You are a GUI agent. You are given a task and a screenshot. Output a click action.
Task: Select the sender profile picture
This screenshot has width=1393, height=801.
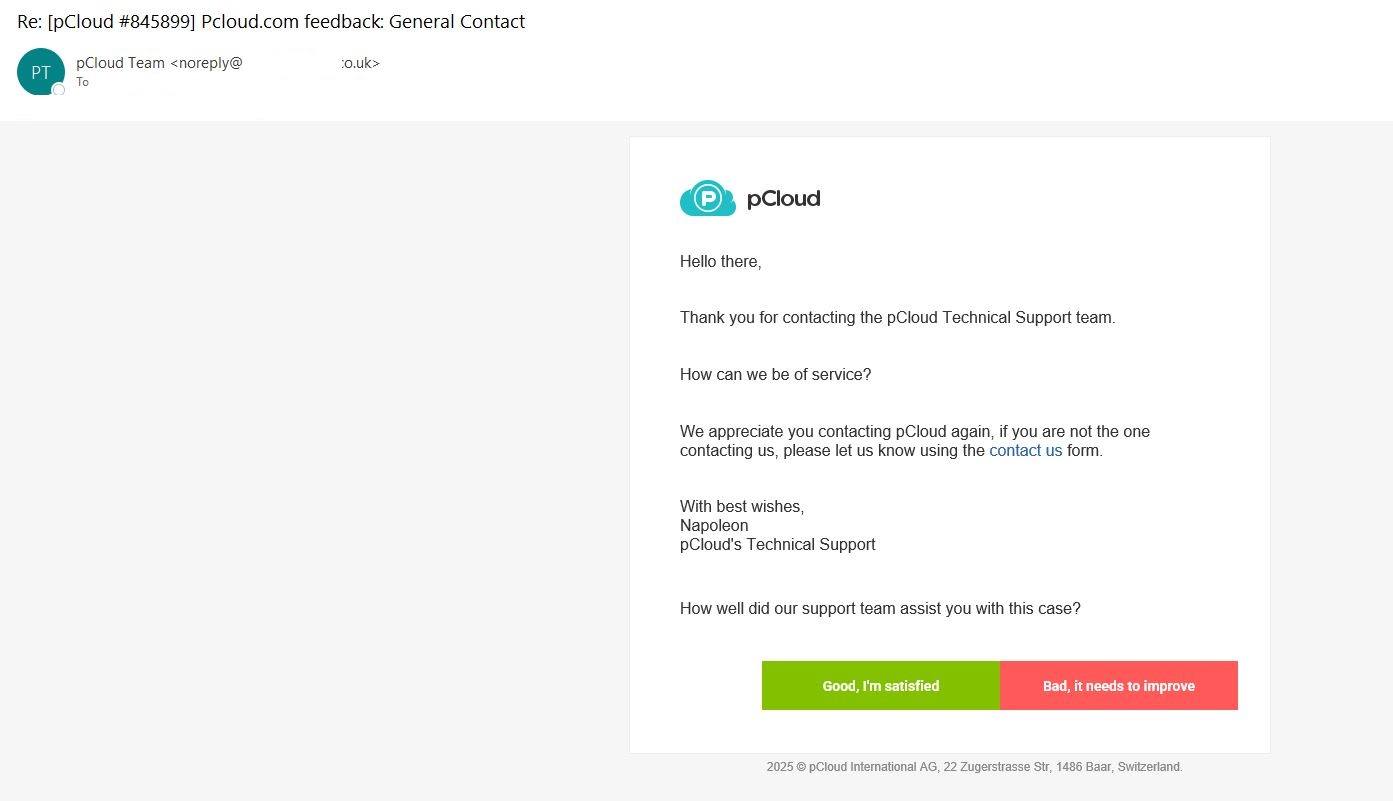40,72
